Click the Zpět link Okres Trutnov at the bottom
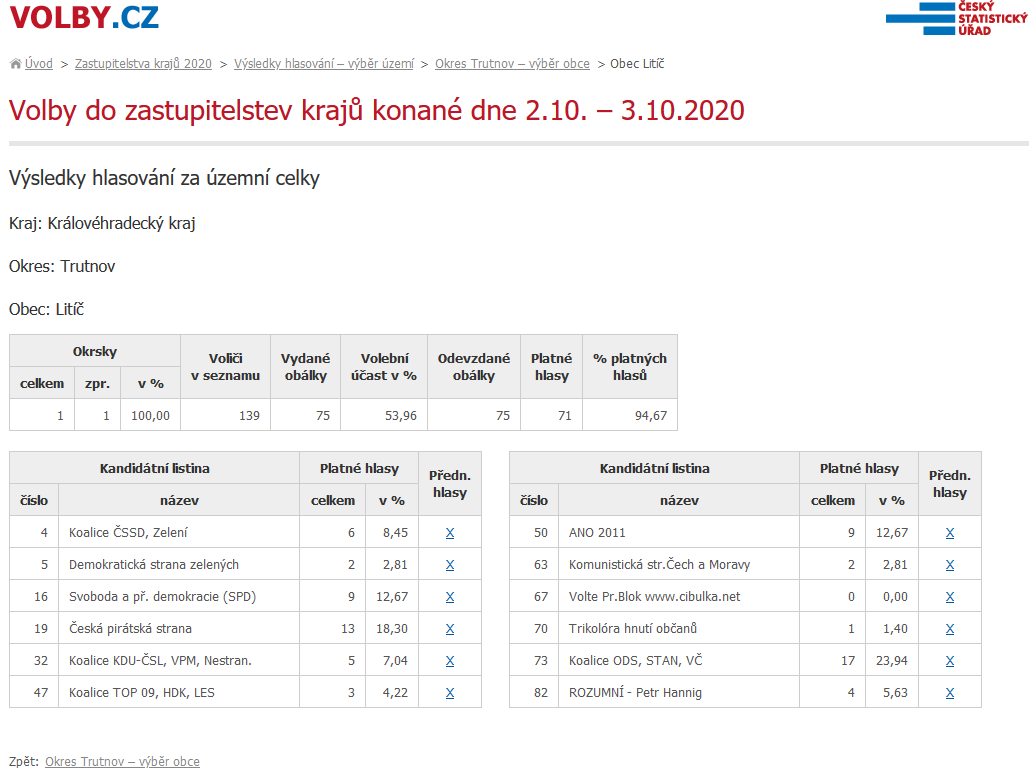Viewport: 1031px width, 782px height. pos(122,762)
